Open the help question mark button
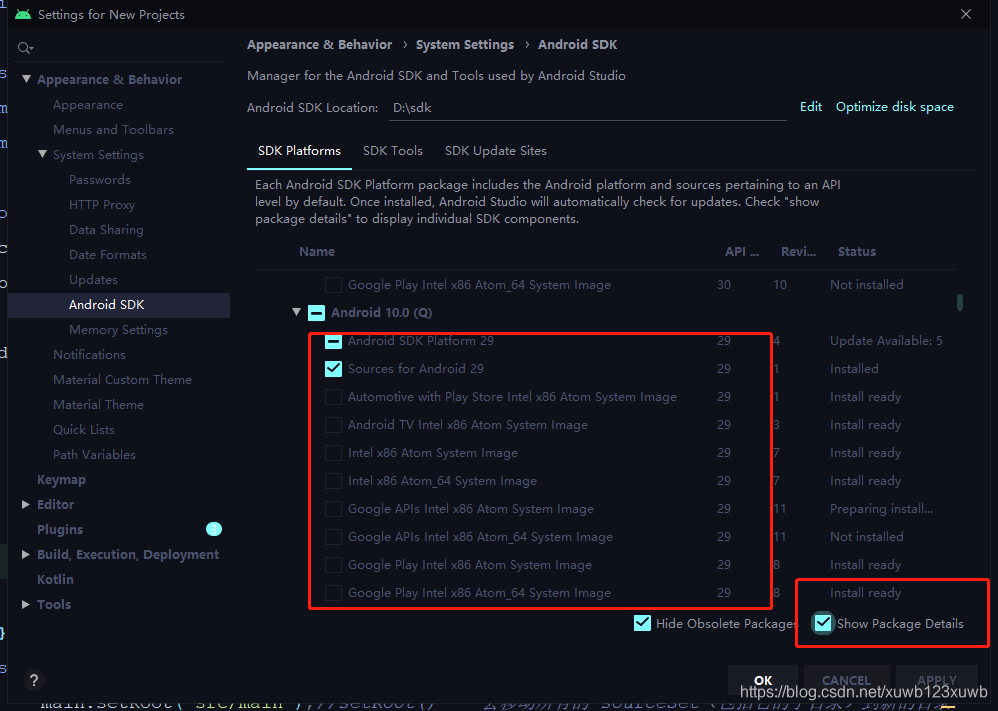 coord(34,680)
